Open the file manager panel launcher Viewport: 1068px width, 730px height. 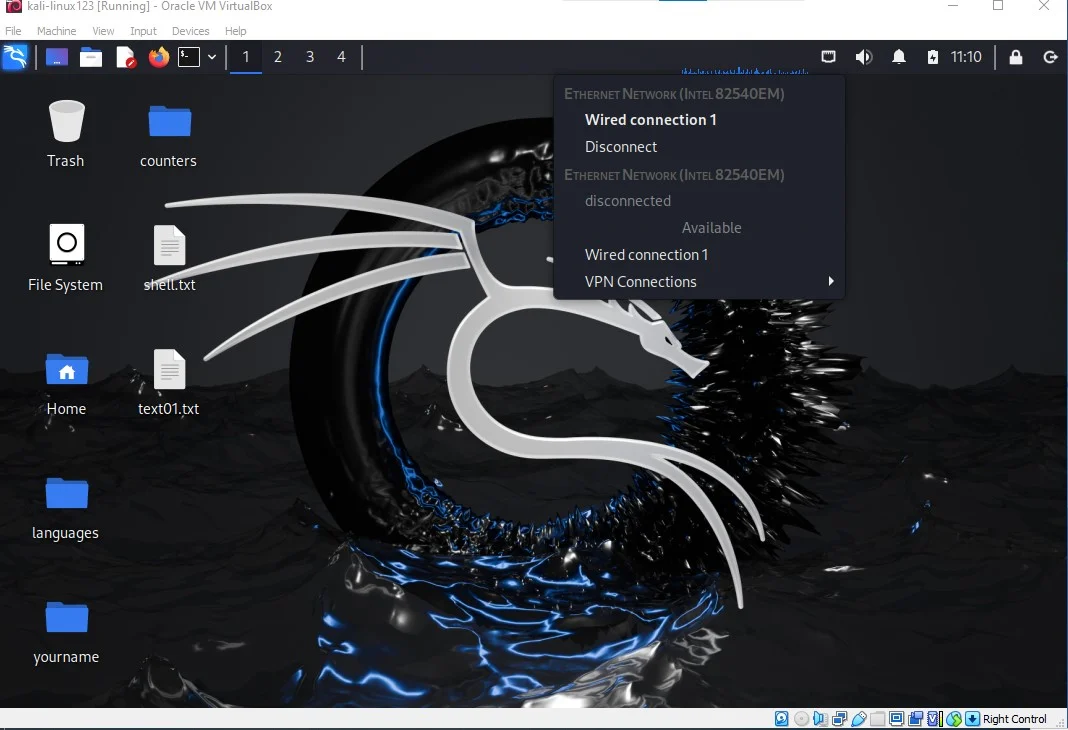(91, 57)
